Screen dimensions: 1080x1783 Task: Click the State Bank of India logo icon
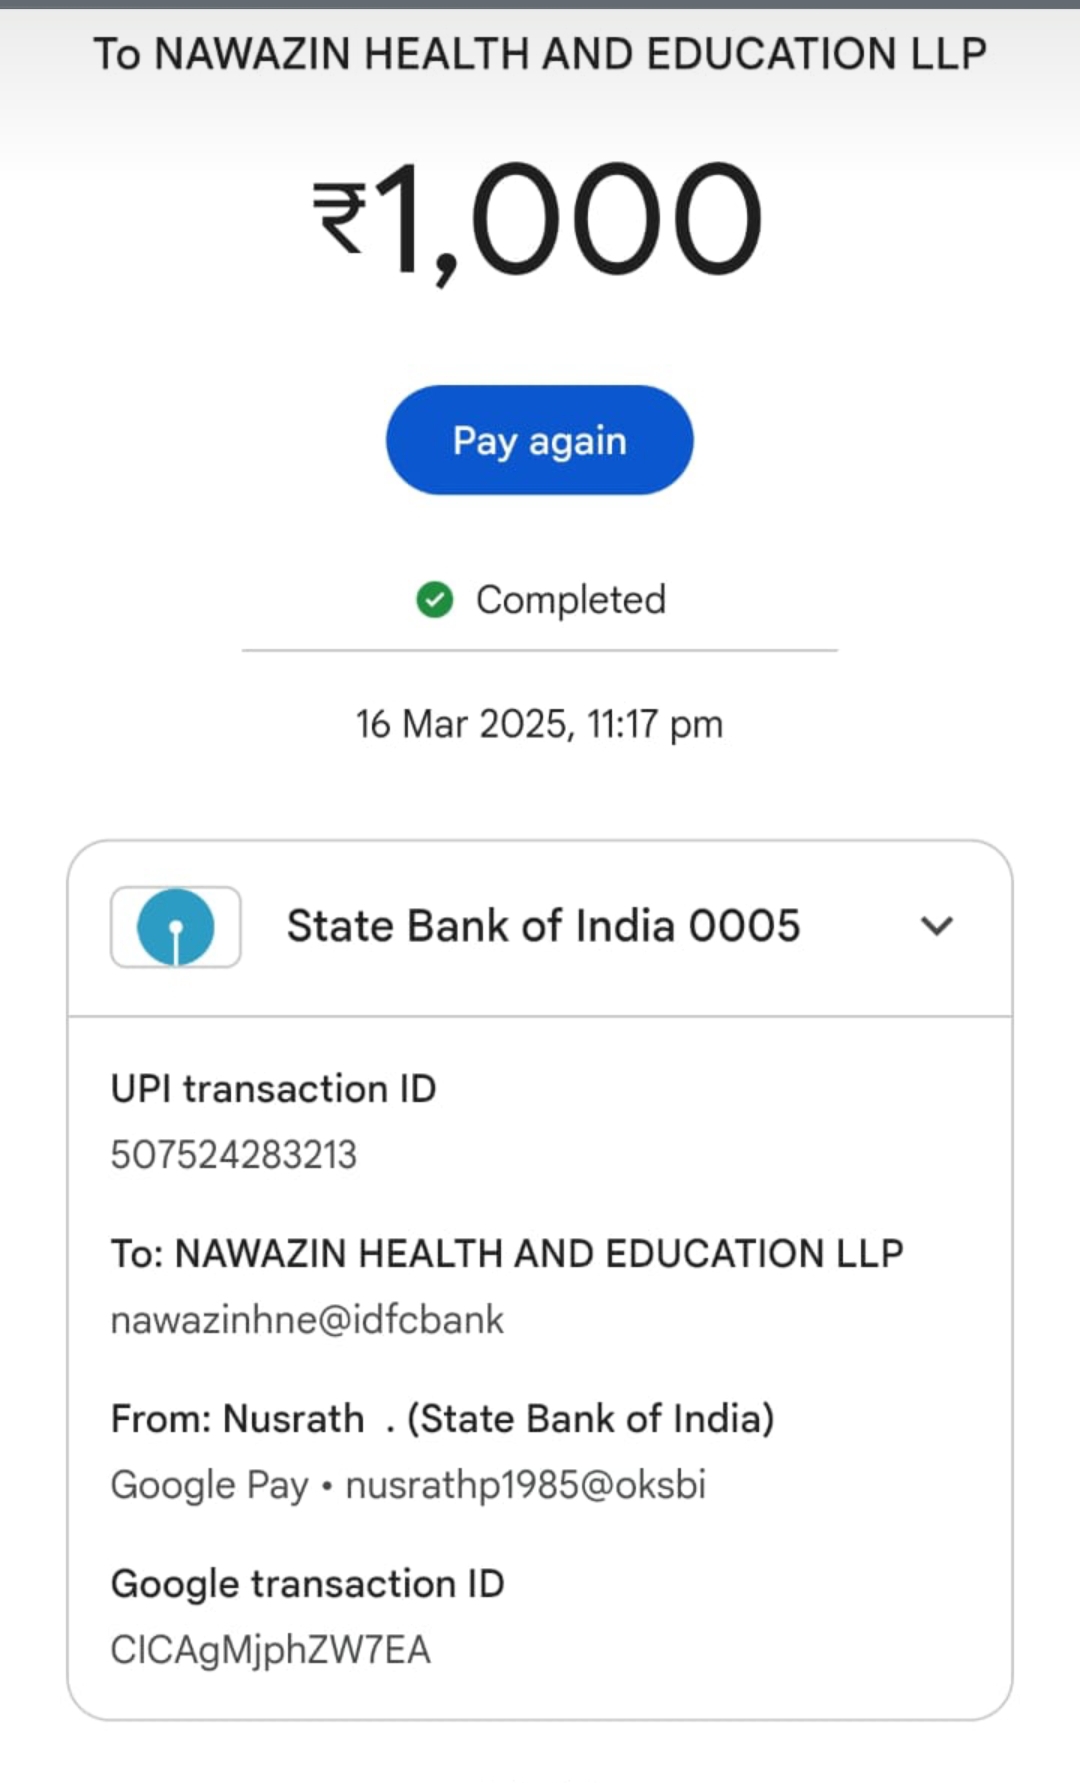coord(176,927)
